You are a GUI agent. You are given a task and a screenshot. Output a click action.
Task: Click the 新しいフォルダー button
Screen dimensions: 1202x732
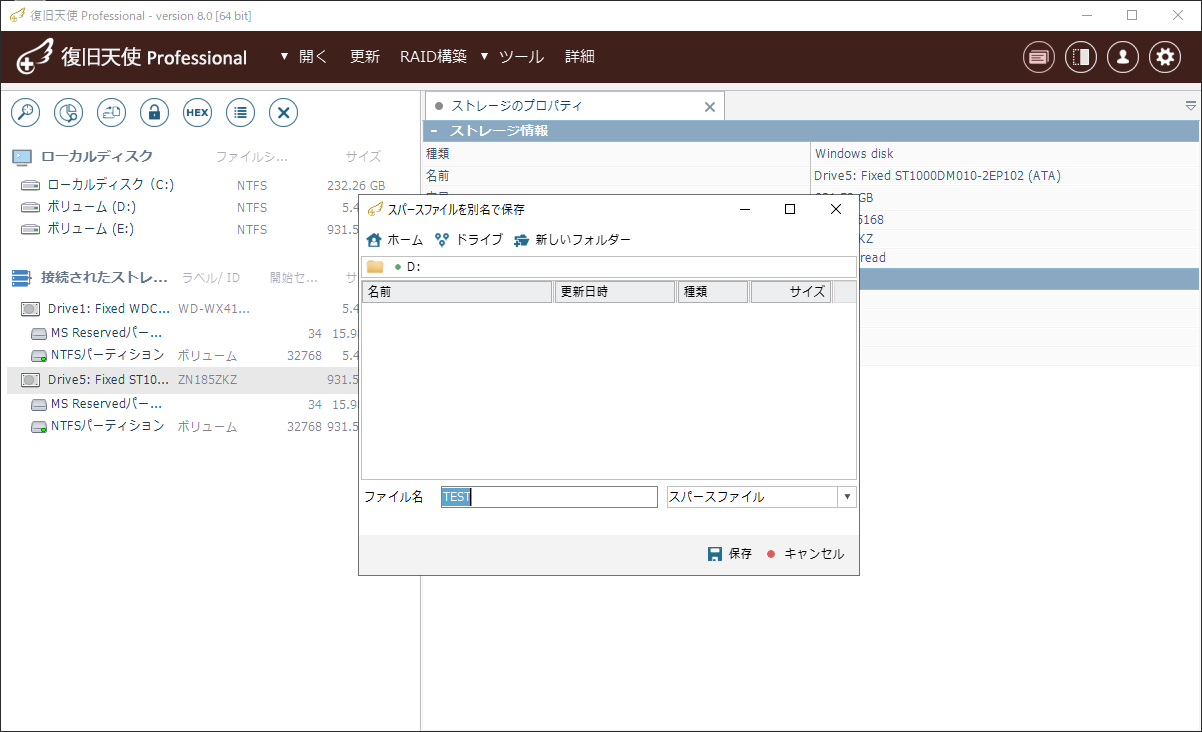coord(572,240)
